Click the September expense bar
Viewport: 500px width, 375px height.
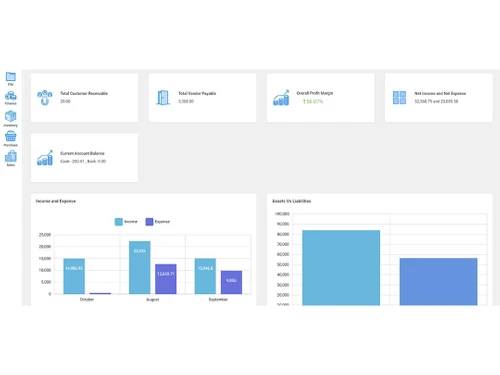(231, 282)
